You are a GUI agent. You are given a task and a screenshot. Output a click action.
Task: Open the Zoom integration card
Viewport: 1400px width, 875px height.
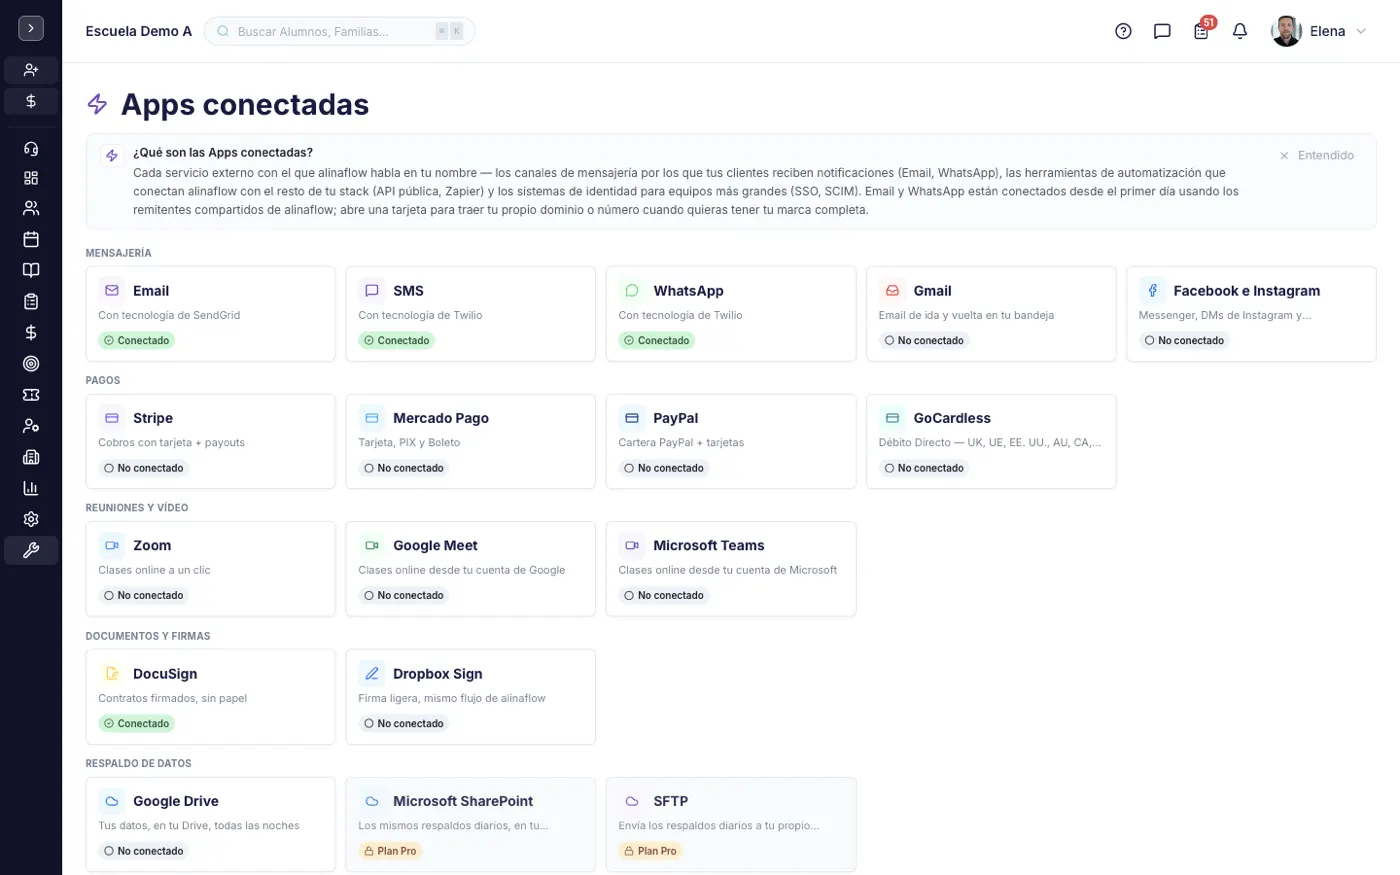pos(211,569)
